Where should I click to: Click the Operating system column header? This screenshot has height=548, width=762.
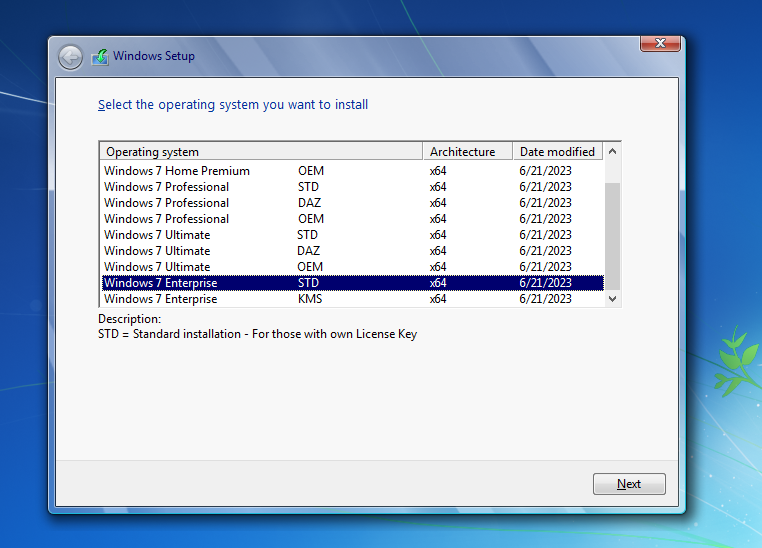261,152
